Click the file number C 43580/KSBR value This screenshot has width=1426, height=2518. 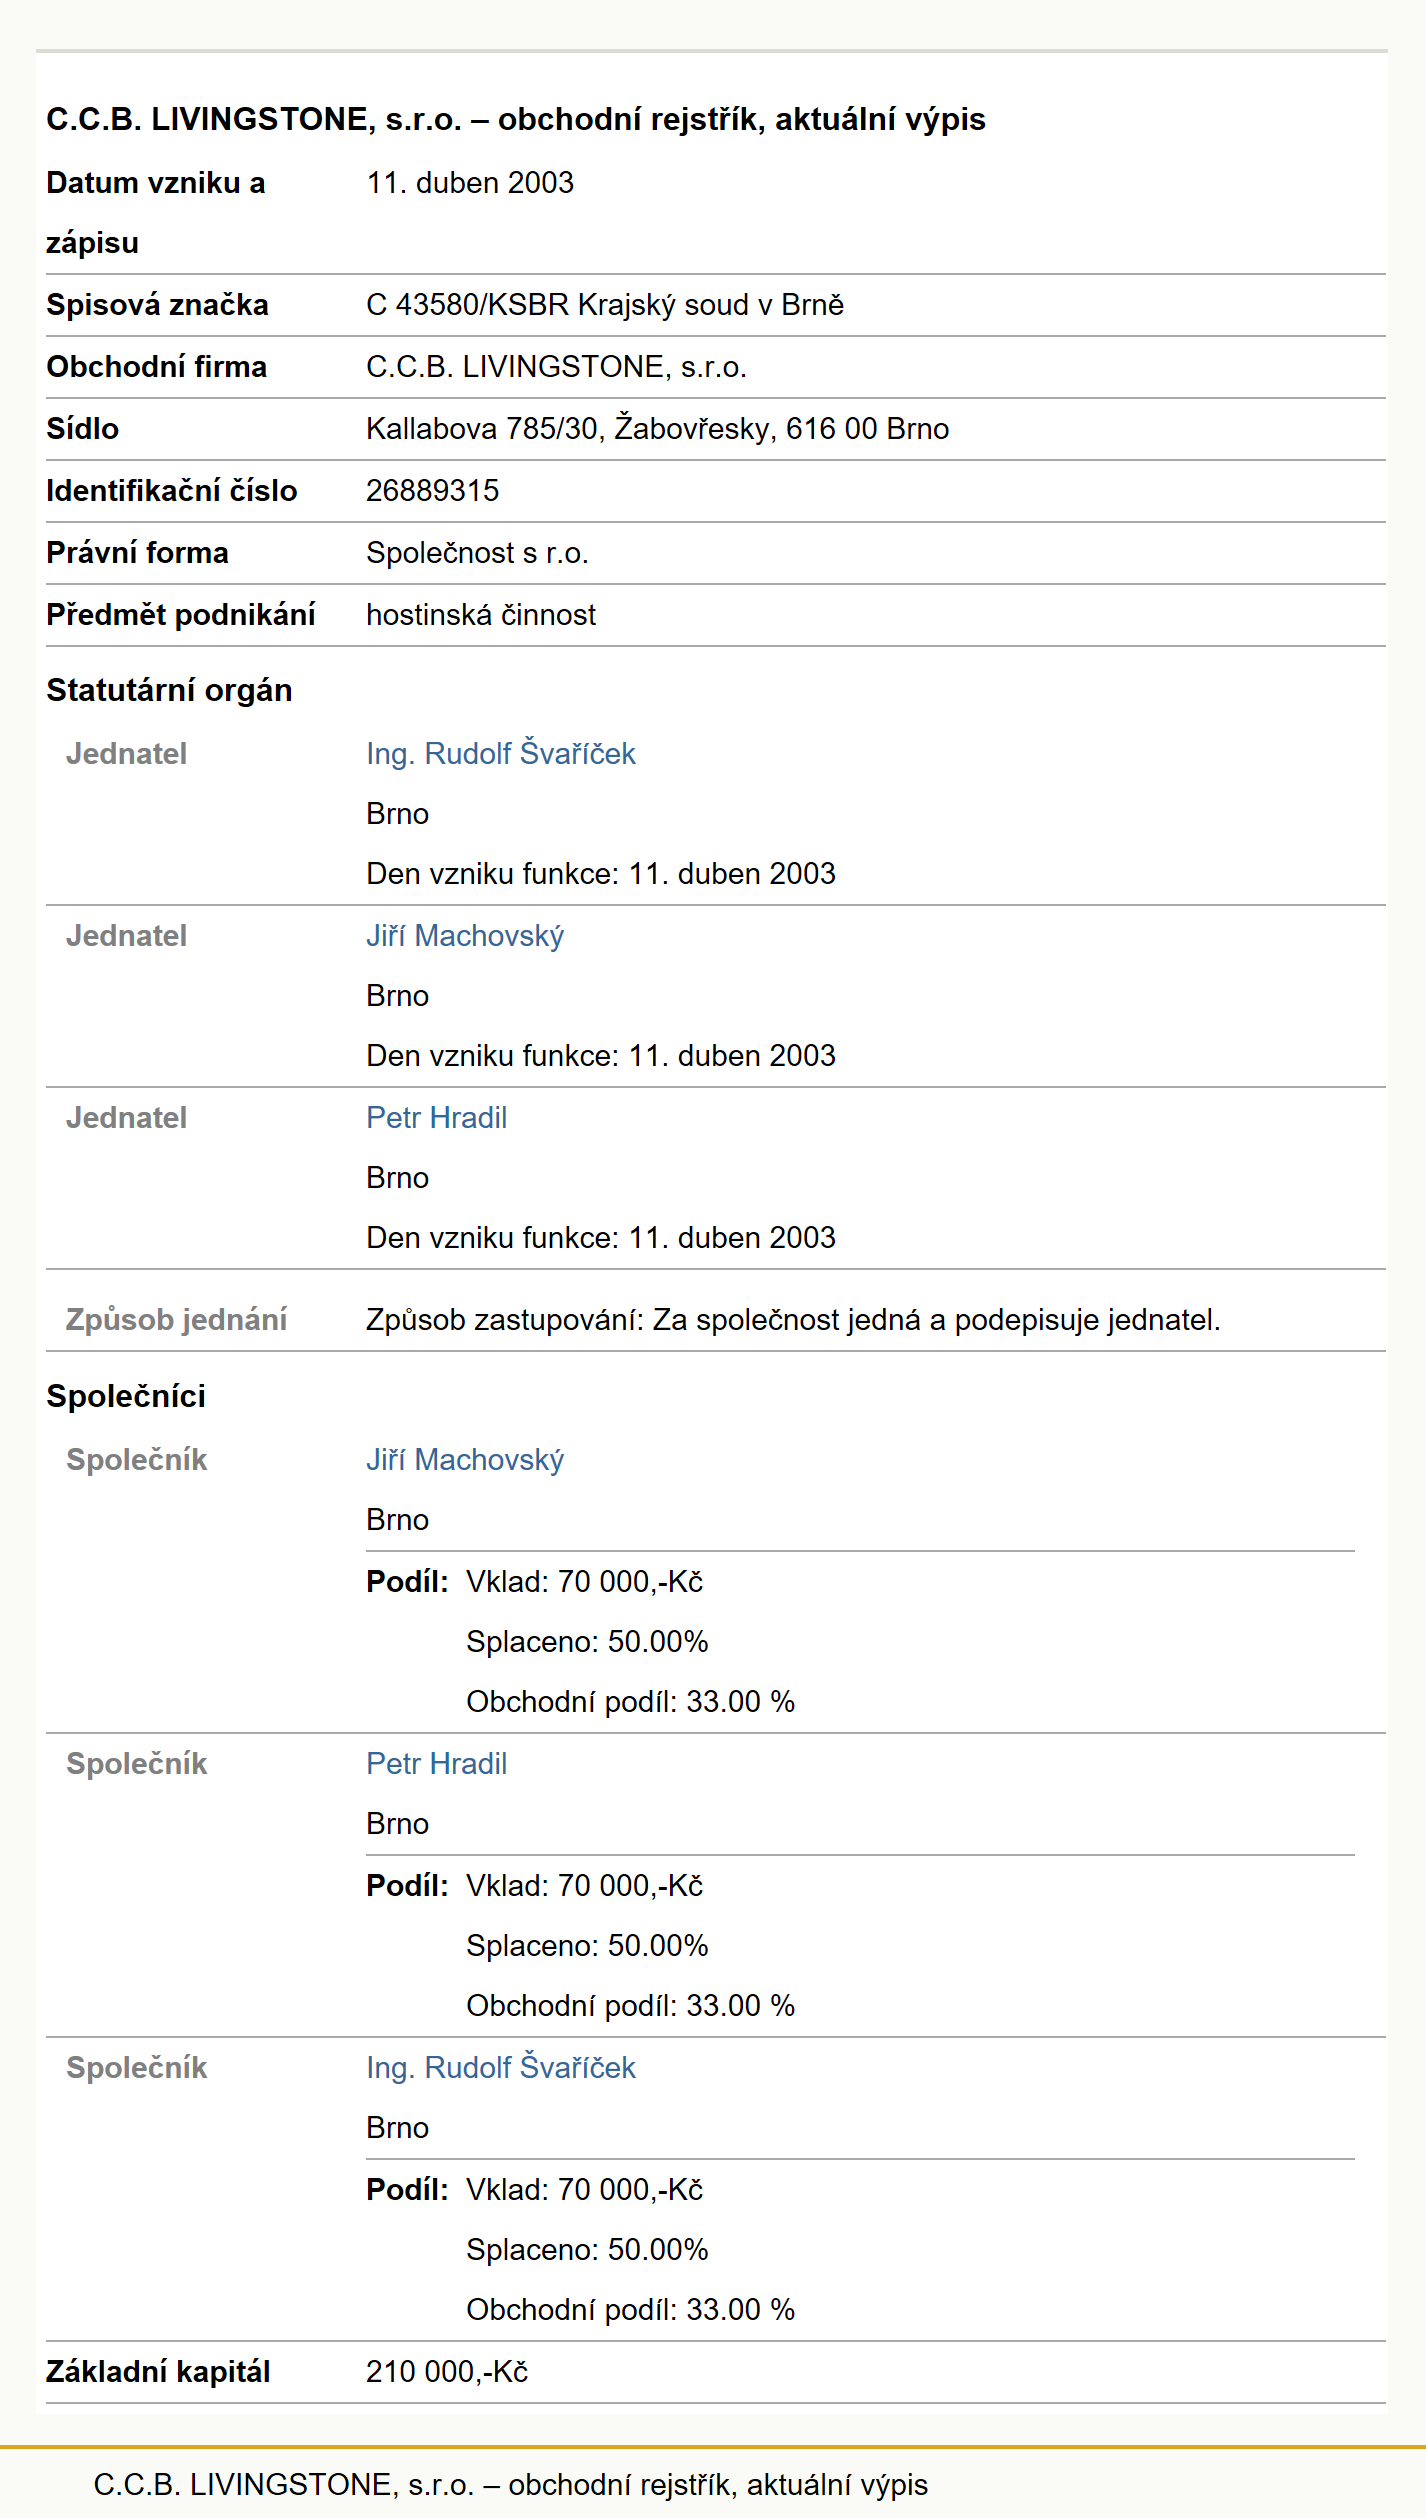point(605,304)
